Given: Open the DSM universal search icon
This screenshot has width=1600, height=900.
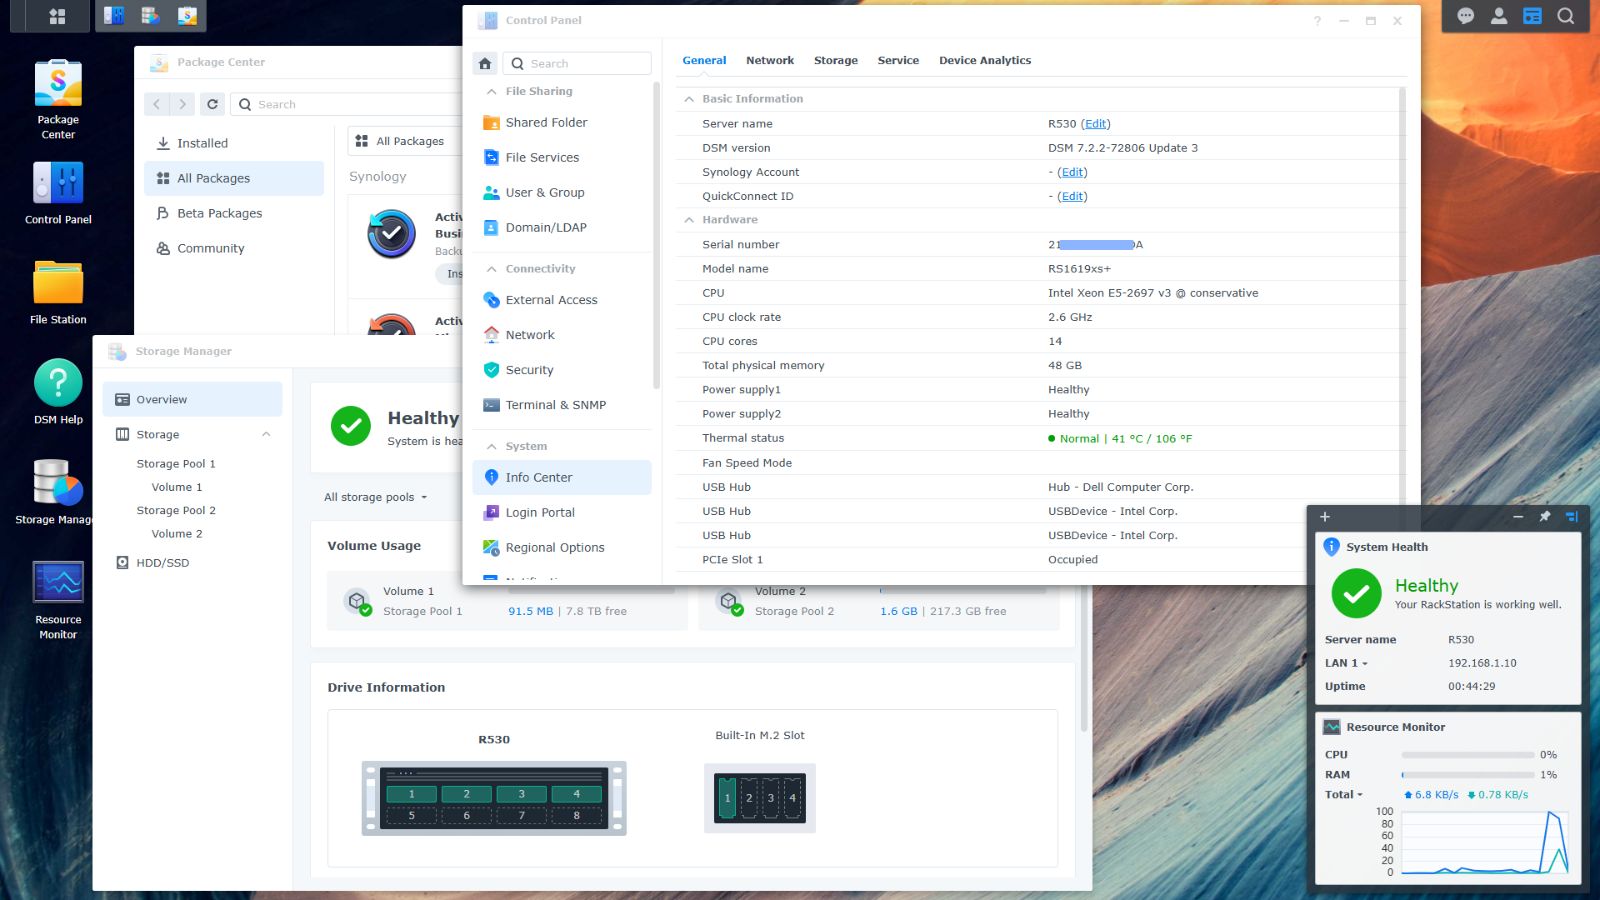Looking at the screenshot, I should tap(1566, 16).
